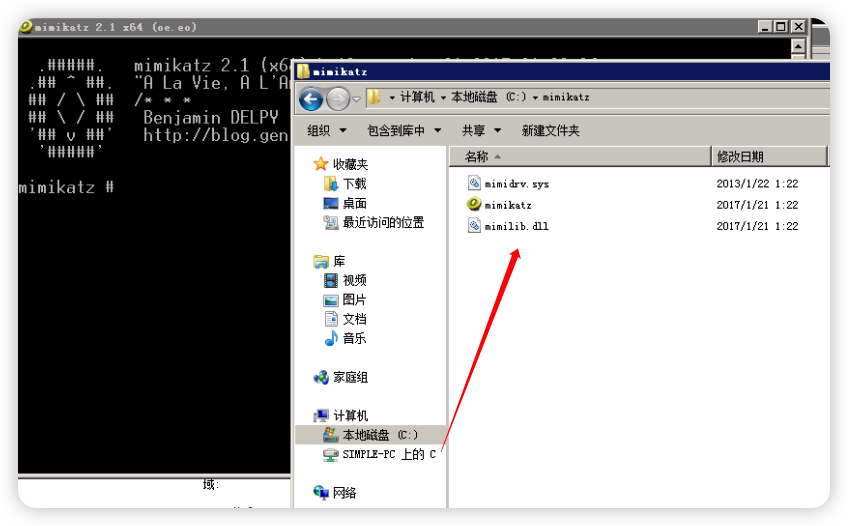Click the 网络 network icon
This screenshot has height=526, width=848.
click(321, 492)
